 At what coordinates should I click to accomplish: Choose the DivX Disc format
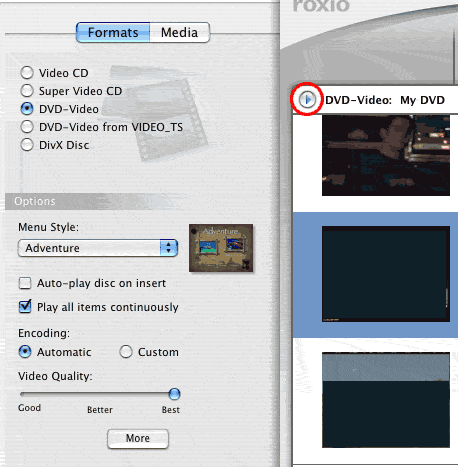click(27, 145)
